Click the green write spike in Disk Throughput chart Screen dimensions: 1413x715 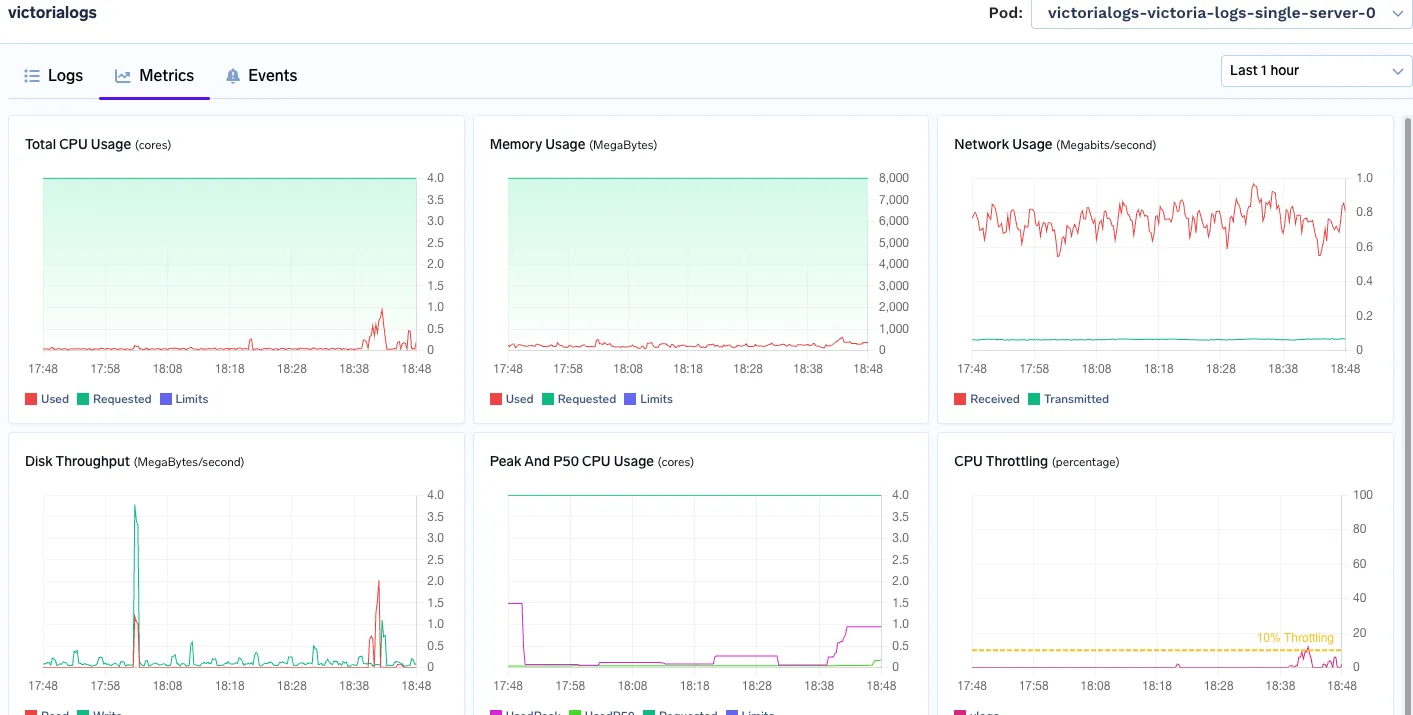[135, 560]
